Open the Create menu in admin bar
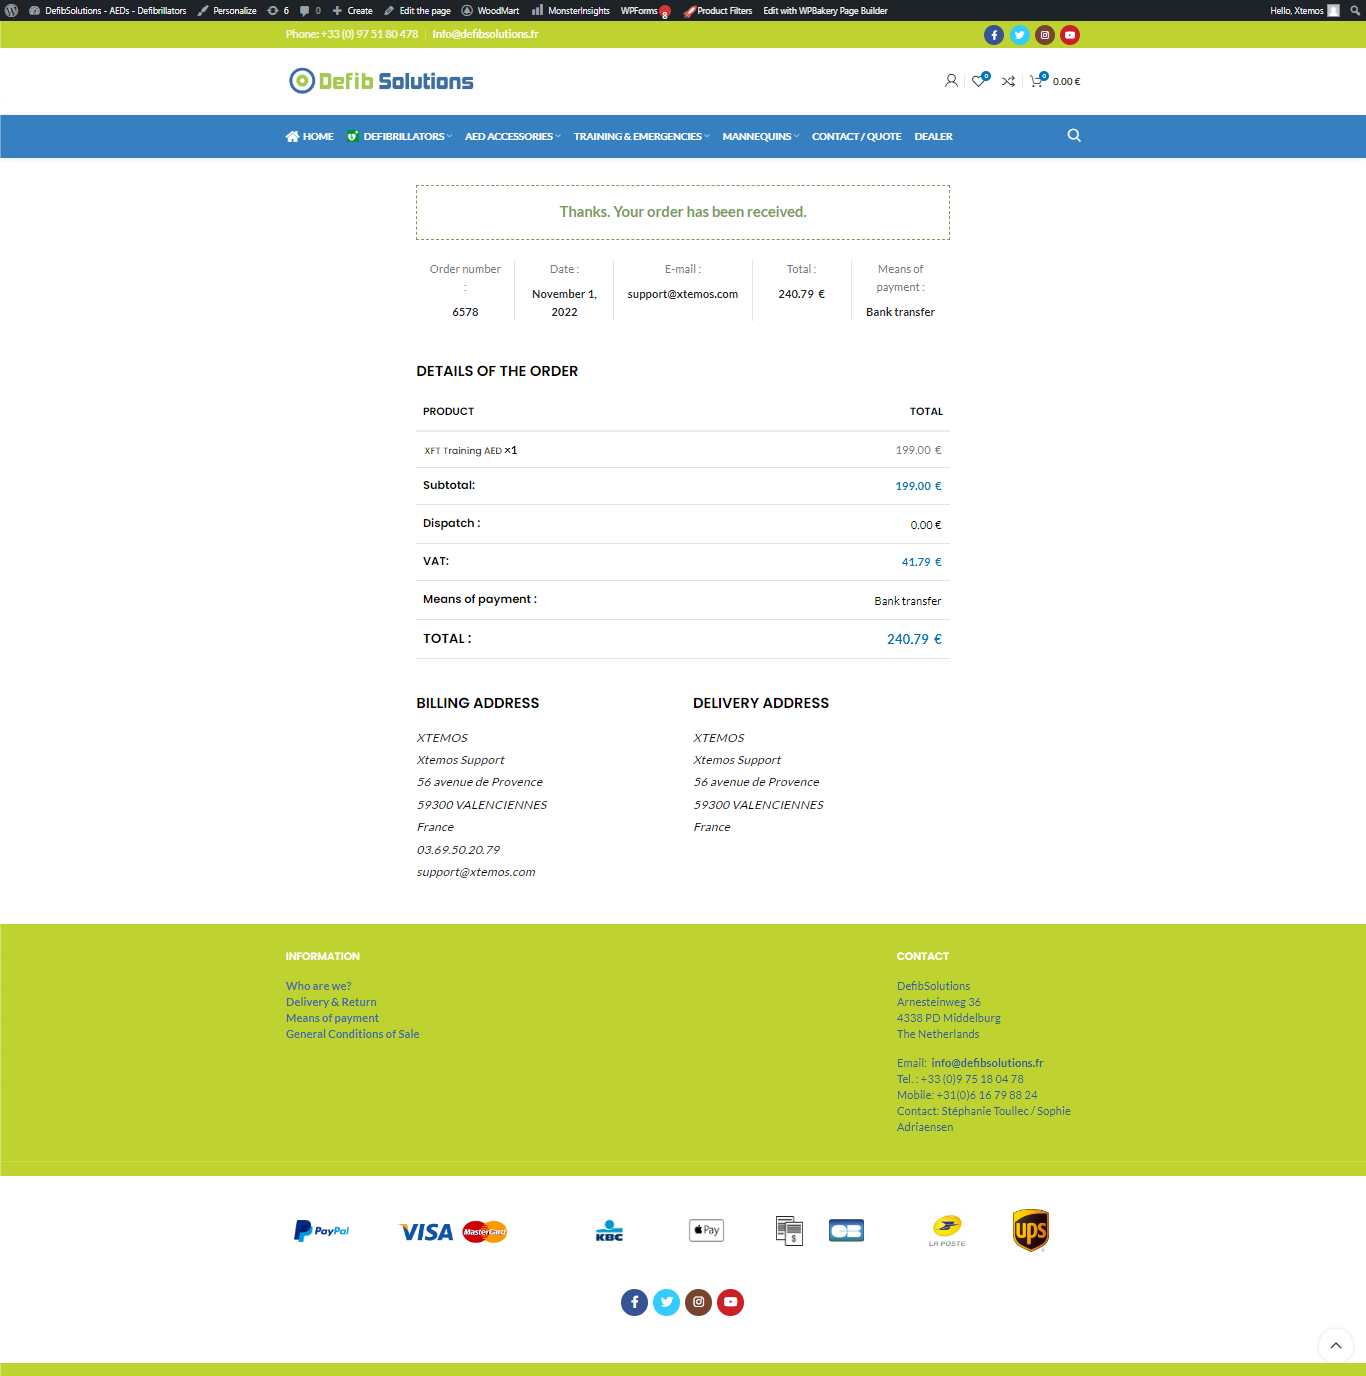 pyautogui.click(x=353, y=11)
